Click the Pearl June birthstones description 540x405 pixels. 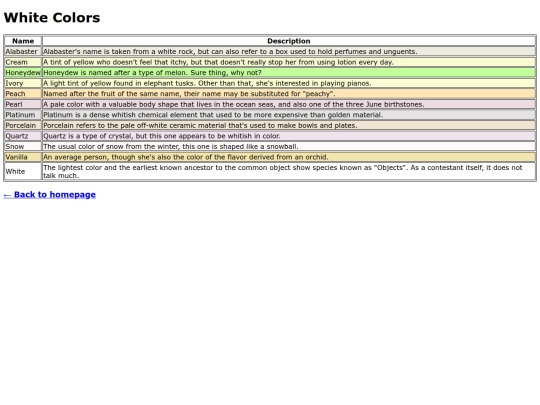pos(289,104)
